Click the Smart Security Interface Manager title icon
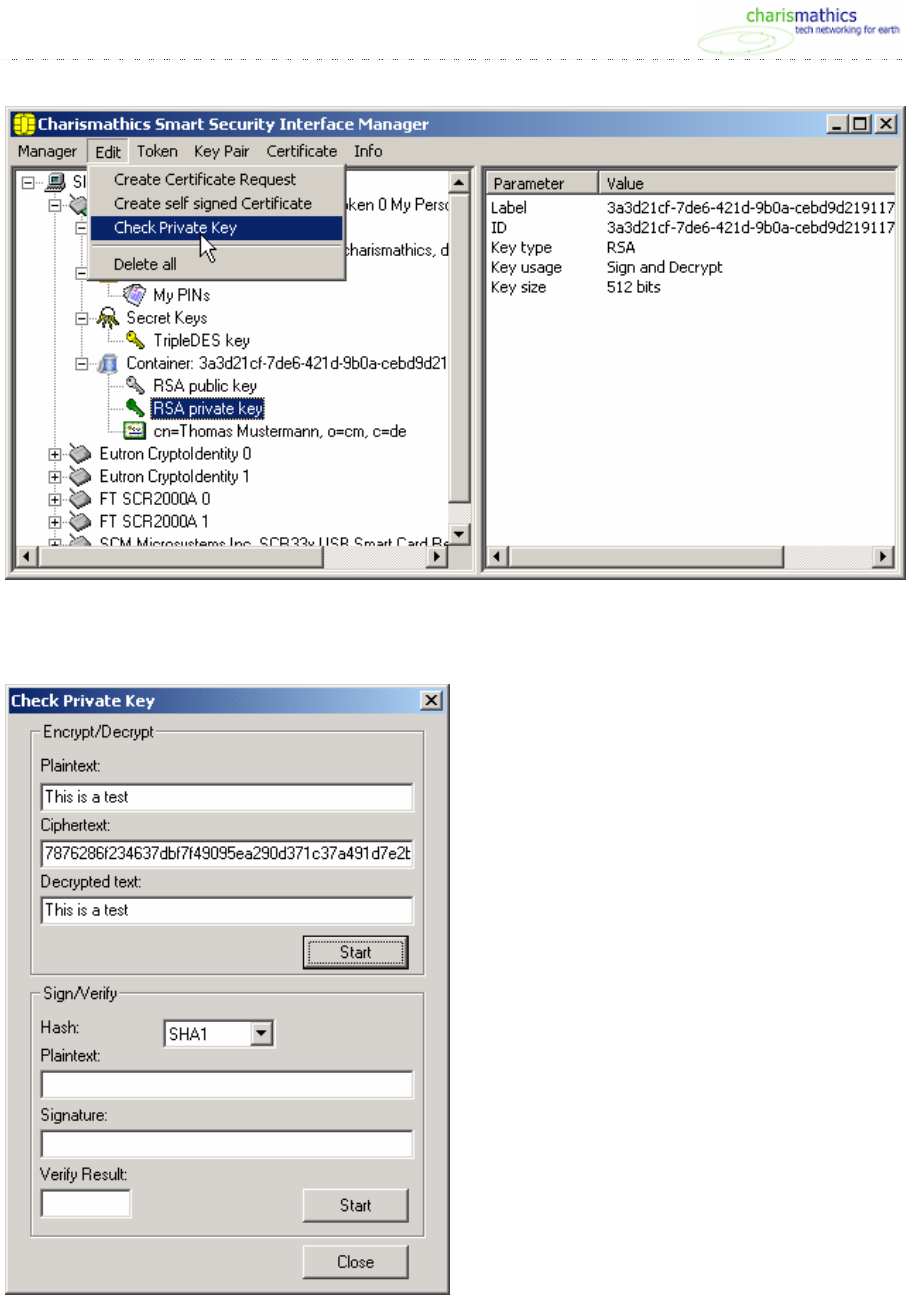This screenshot has width=906, height=1295. (25, 125)
